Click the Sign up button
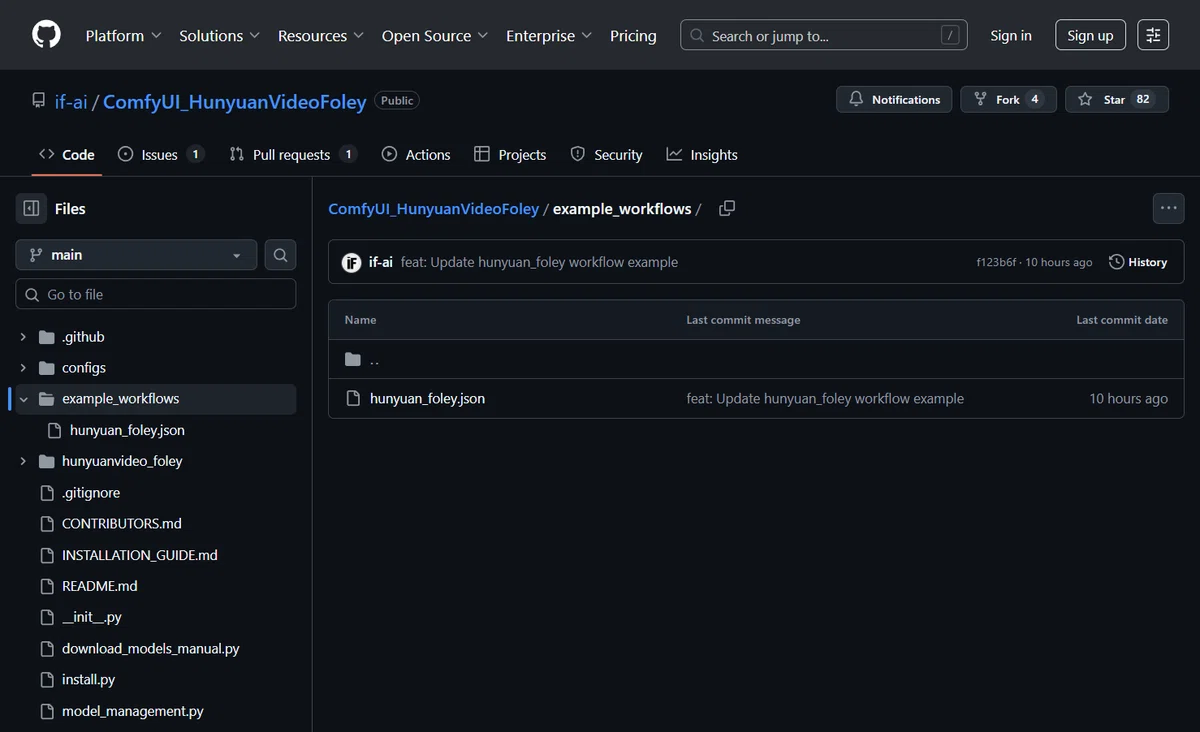This screenshot has height=732, width=1200. [x=1090, y=35]
